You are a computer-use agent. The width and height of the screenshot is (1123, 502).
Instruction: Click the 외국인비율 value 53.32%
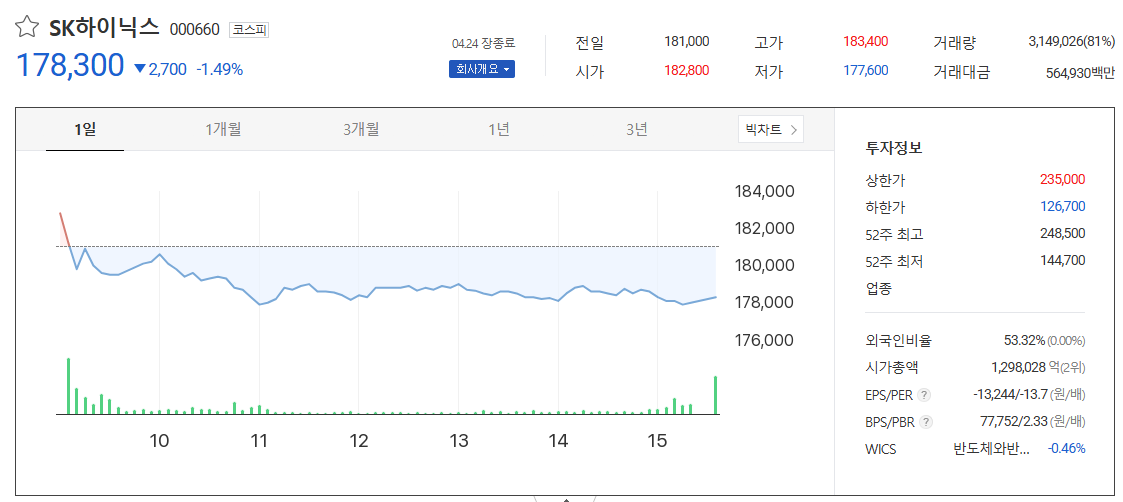click(x=1024, y=341)
